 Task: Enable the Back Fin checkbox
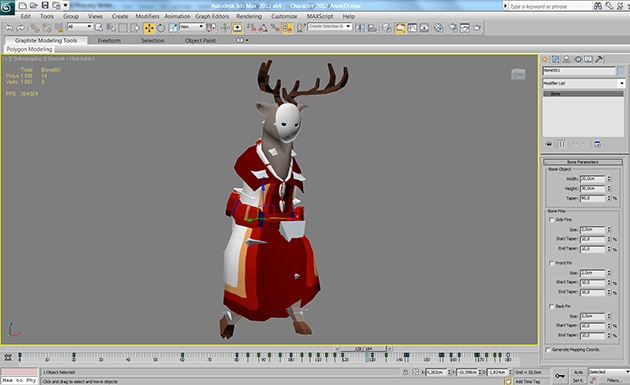pyautogui.click(x=552, y=306)
